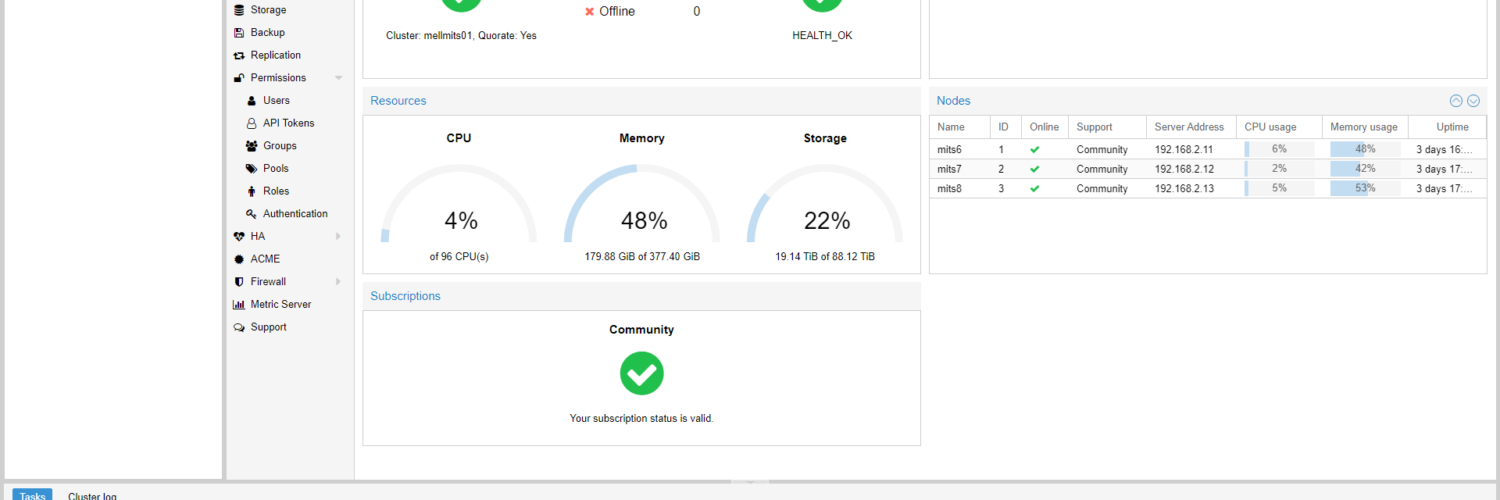Click the Users person icon

(251, 101)
